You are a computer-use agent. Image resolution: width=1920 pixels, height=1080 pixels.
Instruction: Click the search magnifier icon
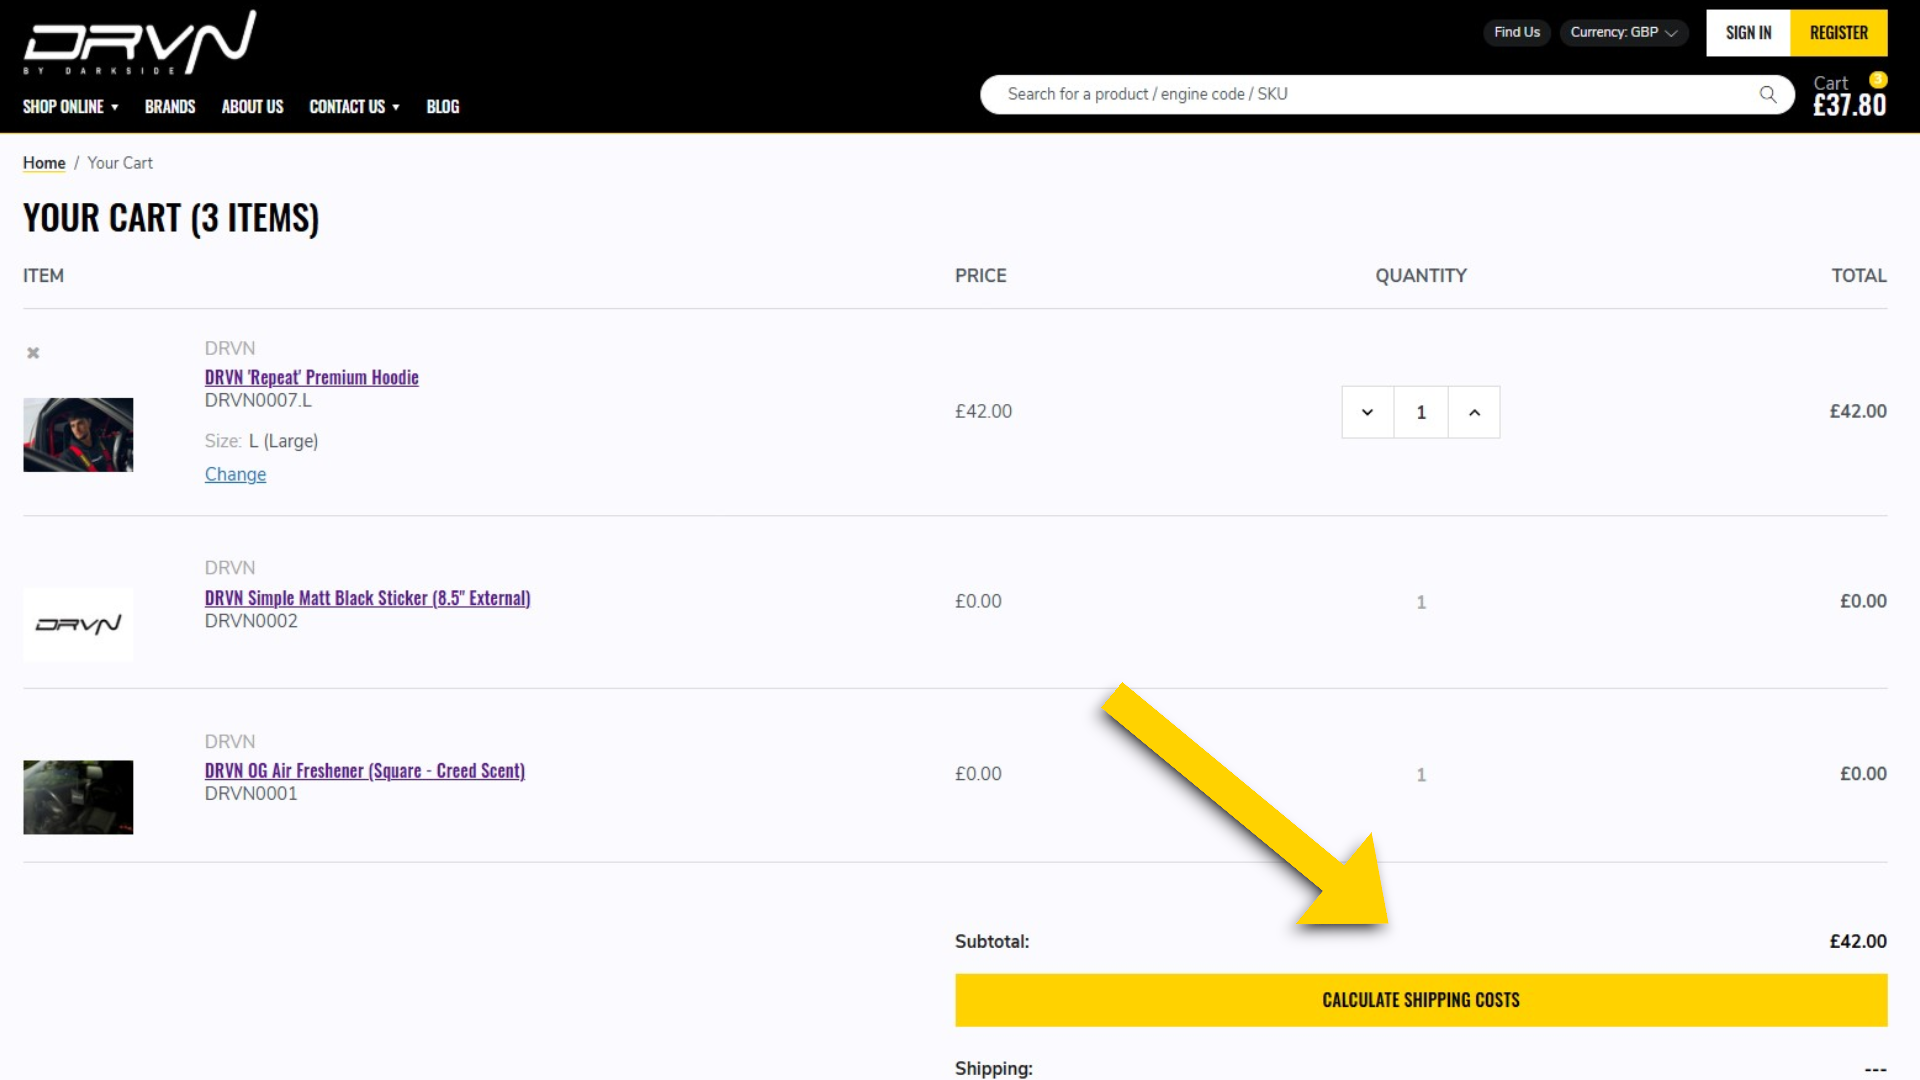1768,94
